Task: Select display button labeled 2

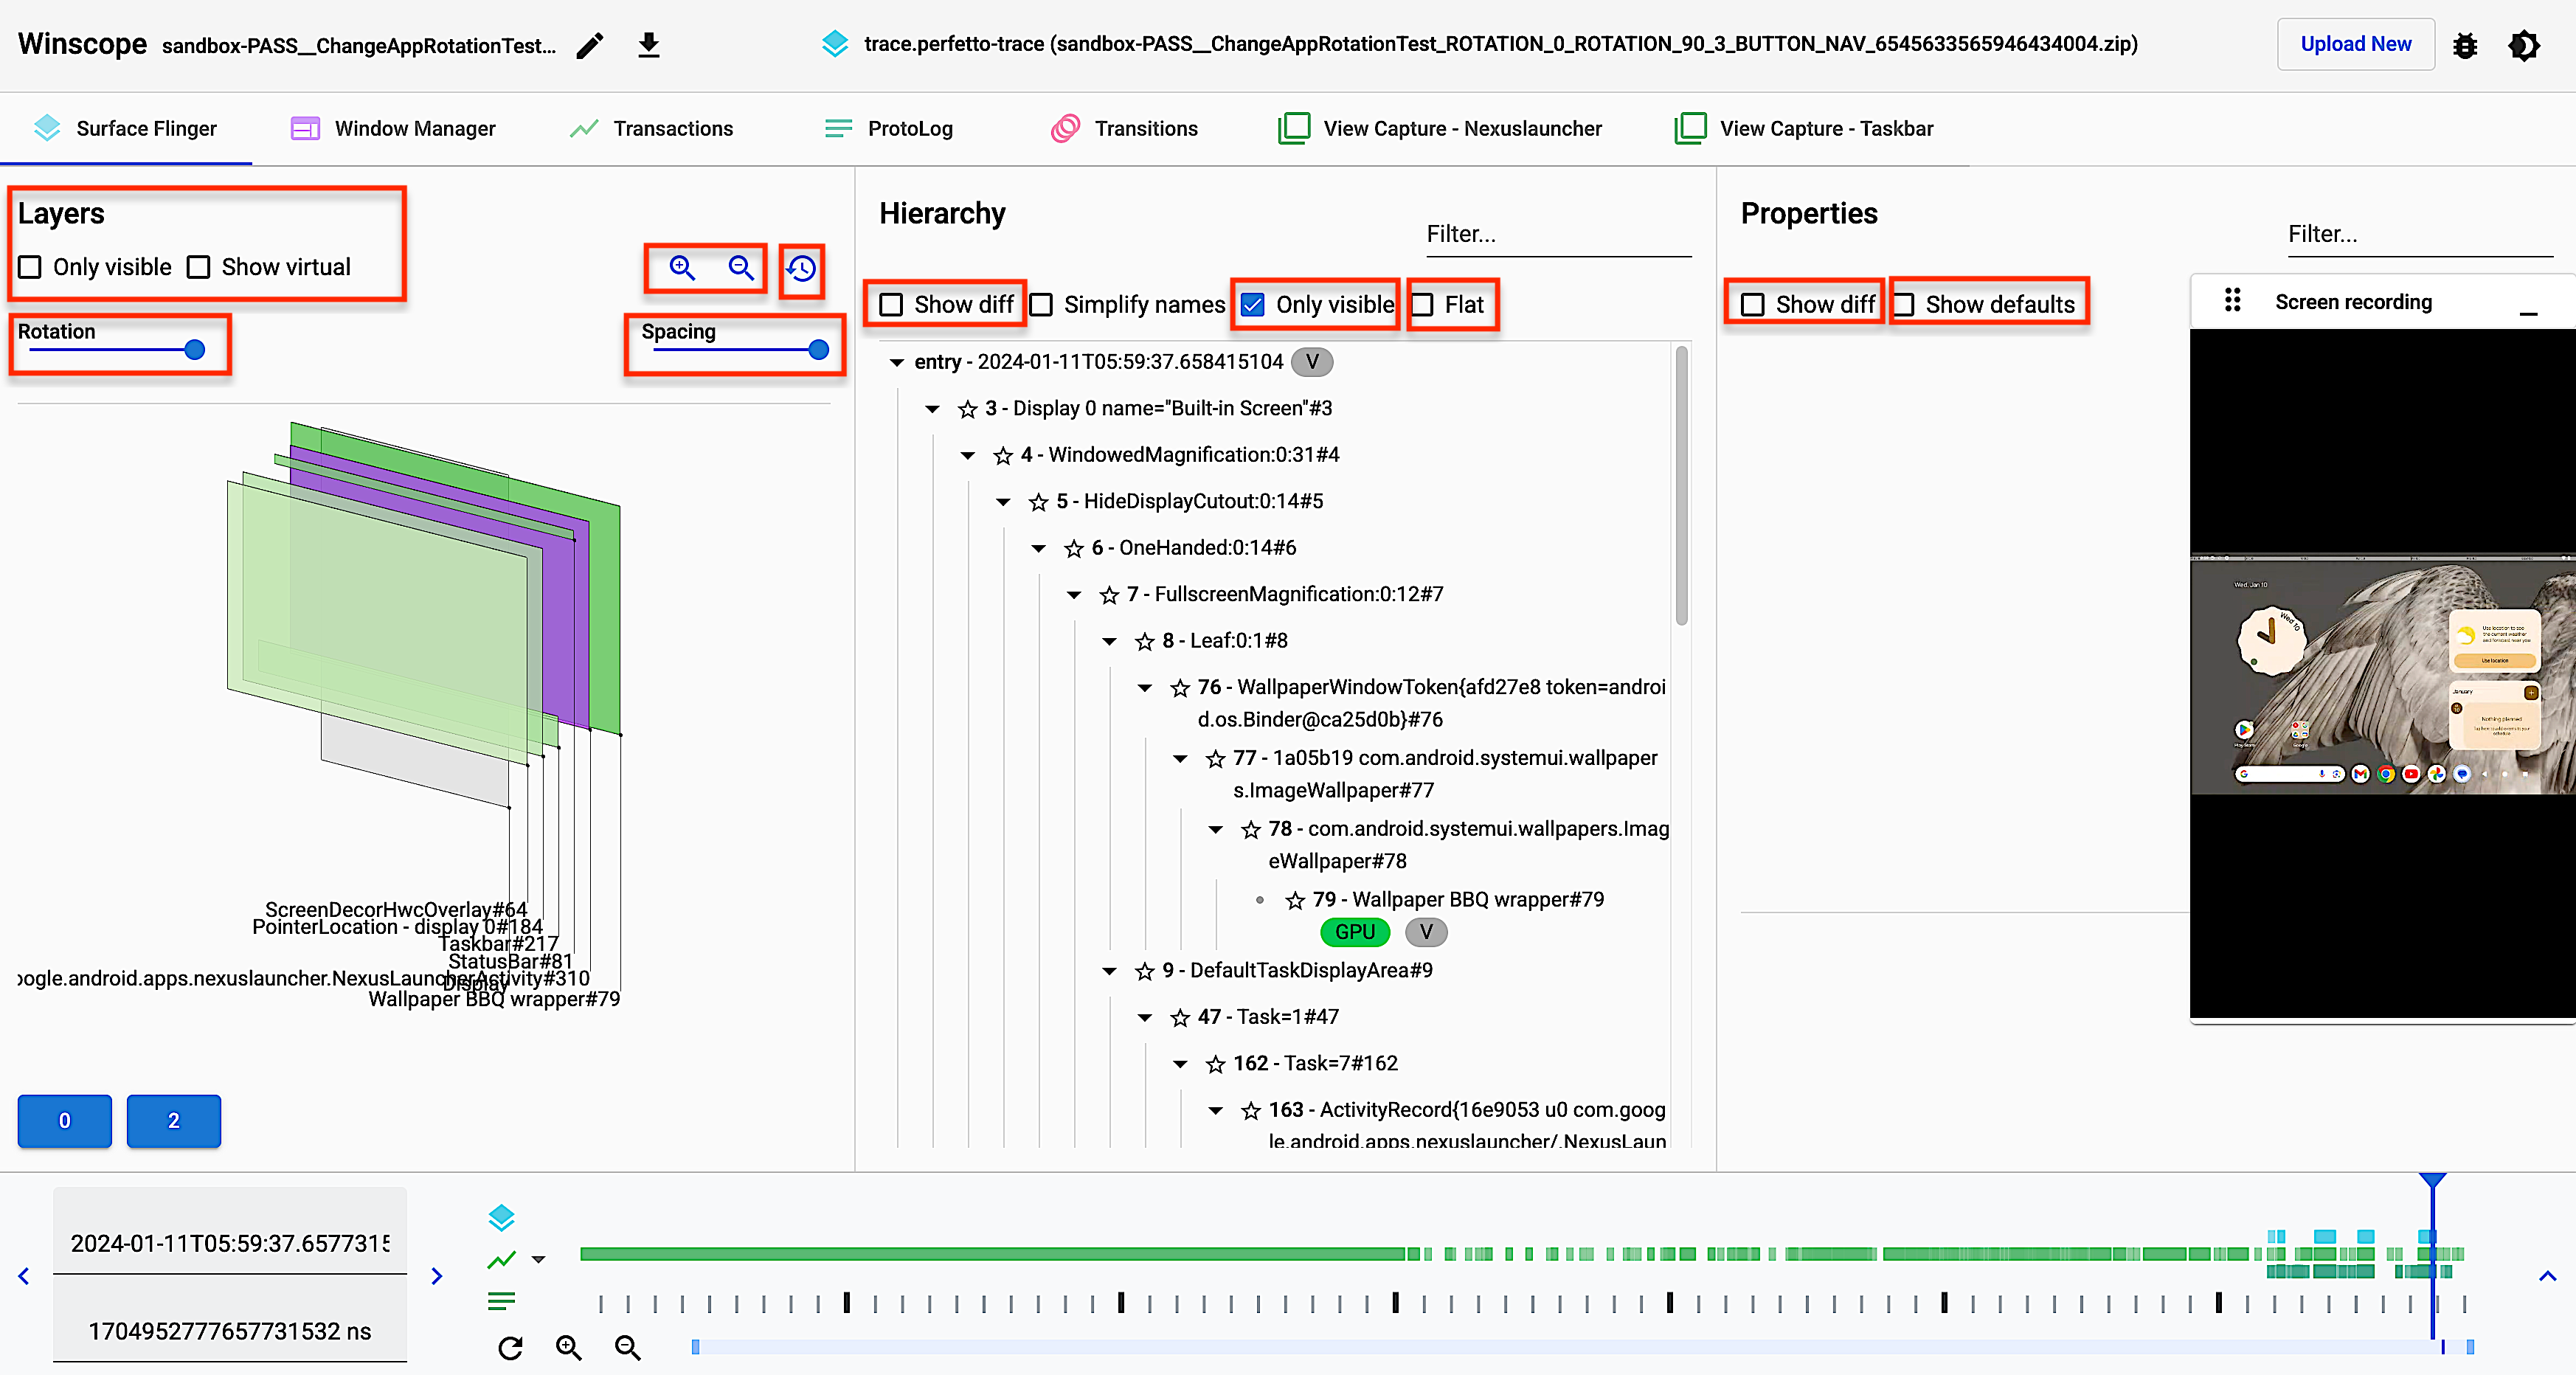Action: [173, 1121]
